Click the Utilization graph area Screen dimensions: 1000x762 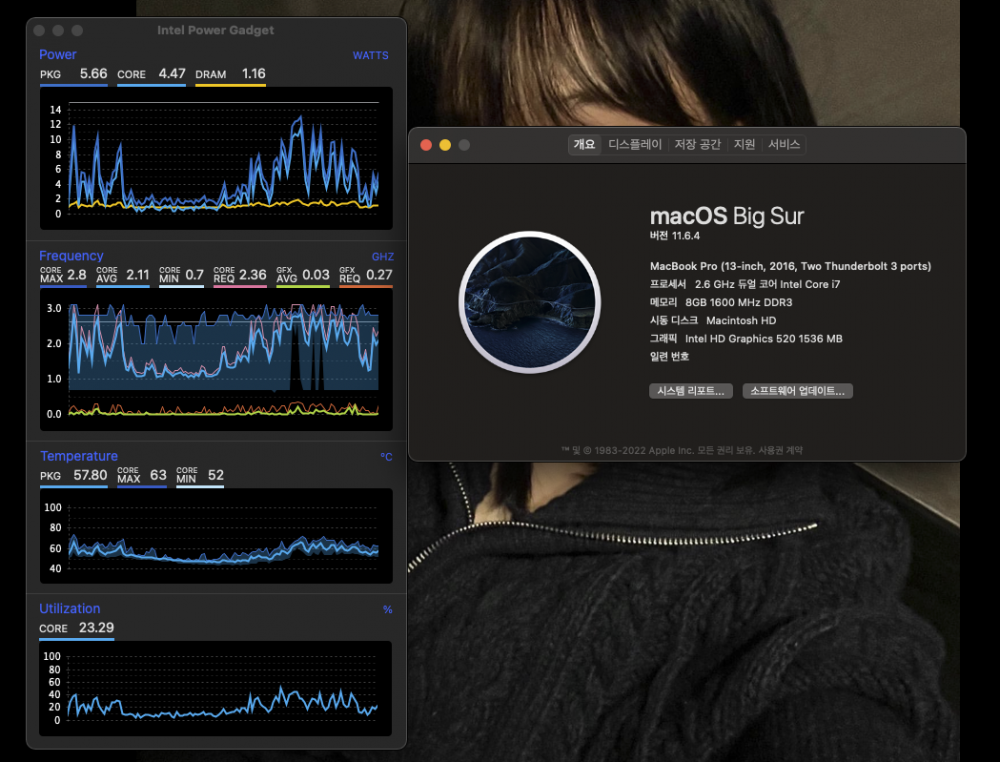pyautogui.click(x=216, y=689)
